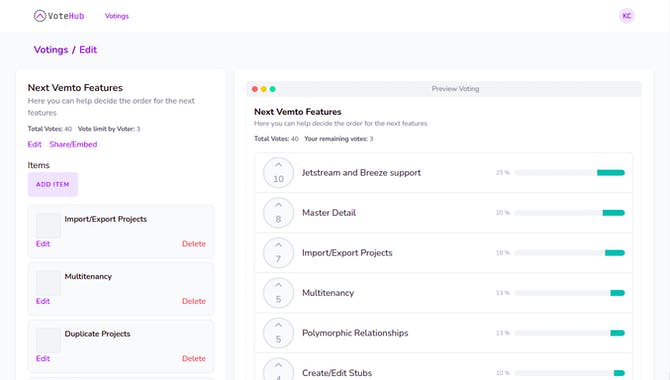Click the ADD ITEM button
The height and width of the screenshot is (380, 670).
(53, 184)
